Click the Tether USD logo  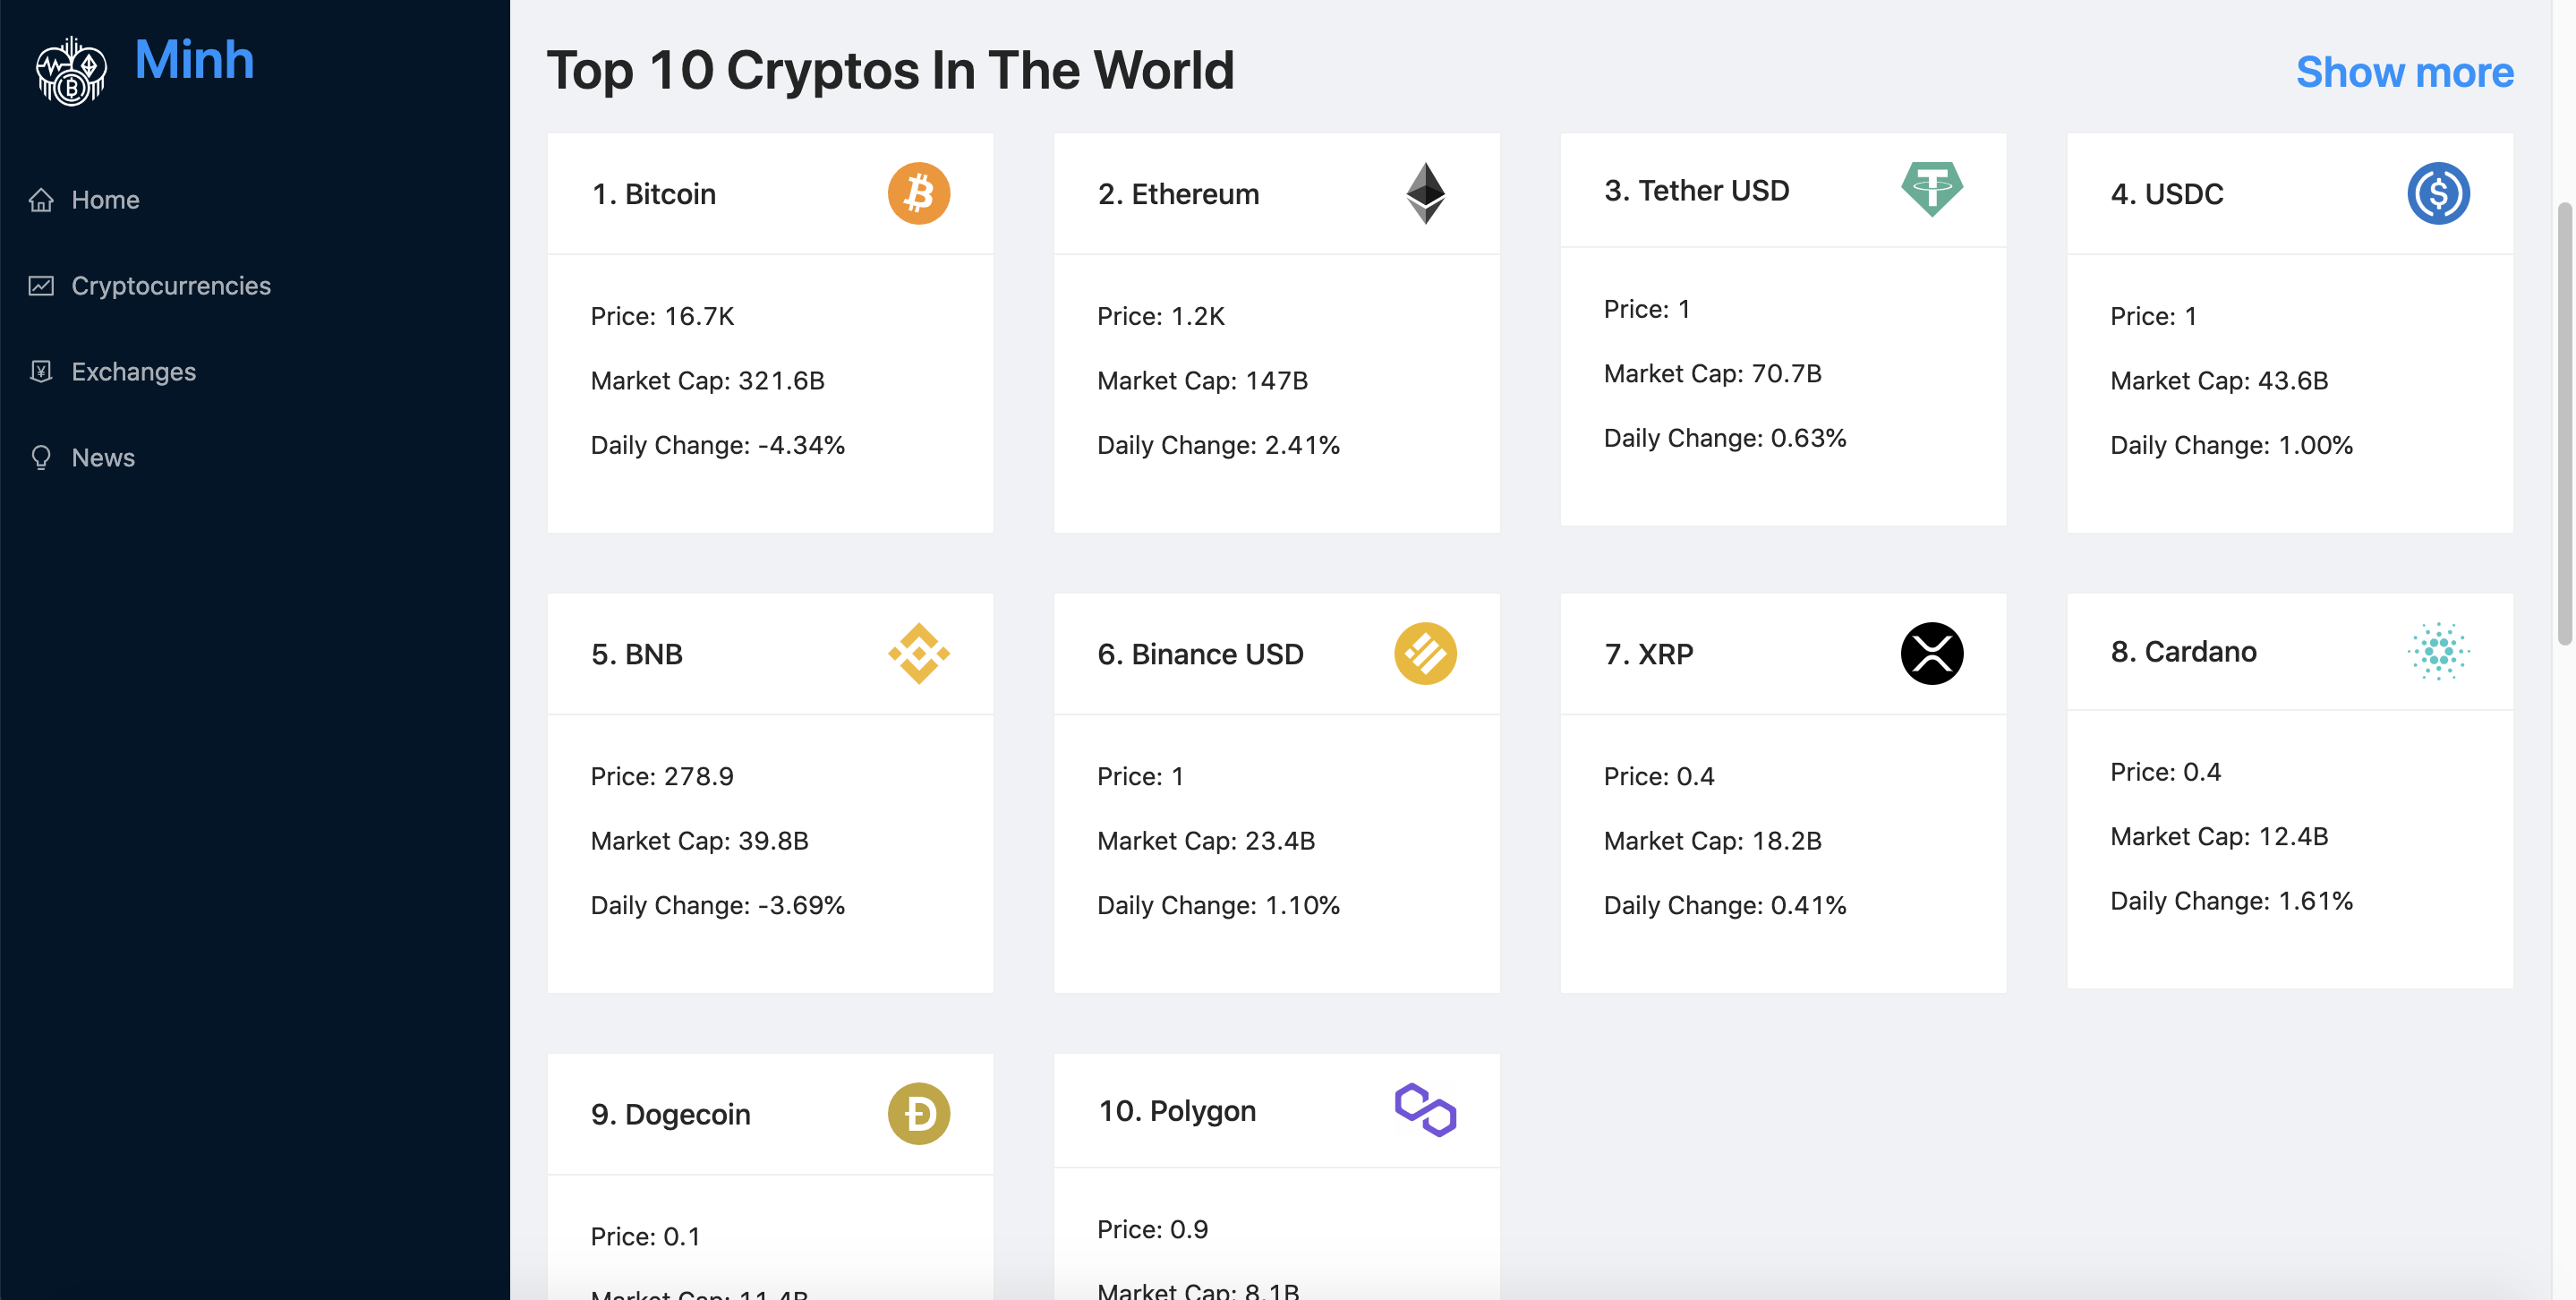(1933, 189)
